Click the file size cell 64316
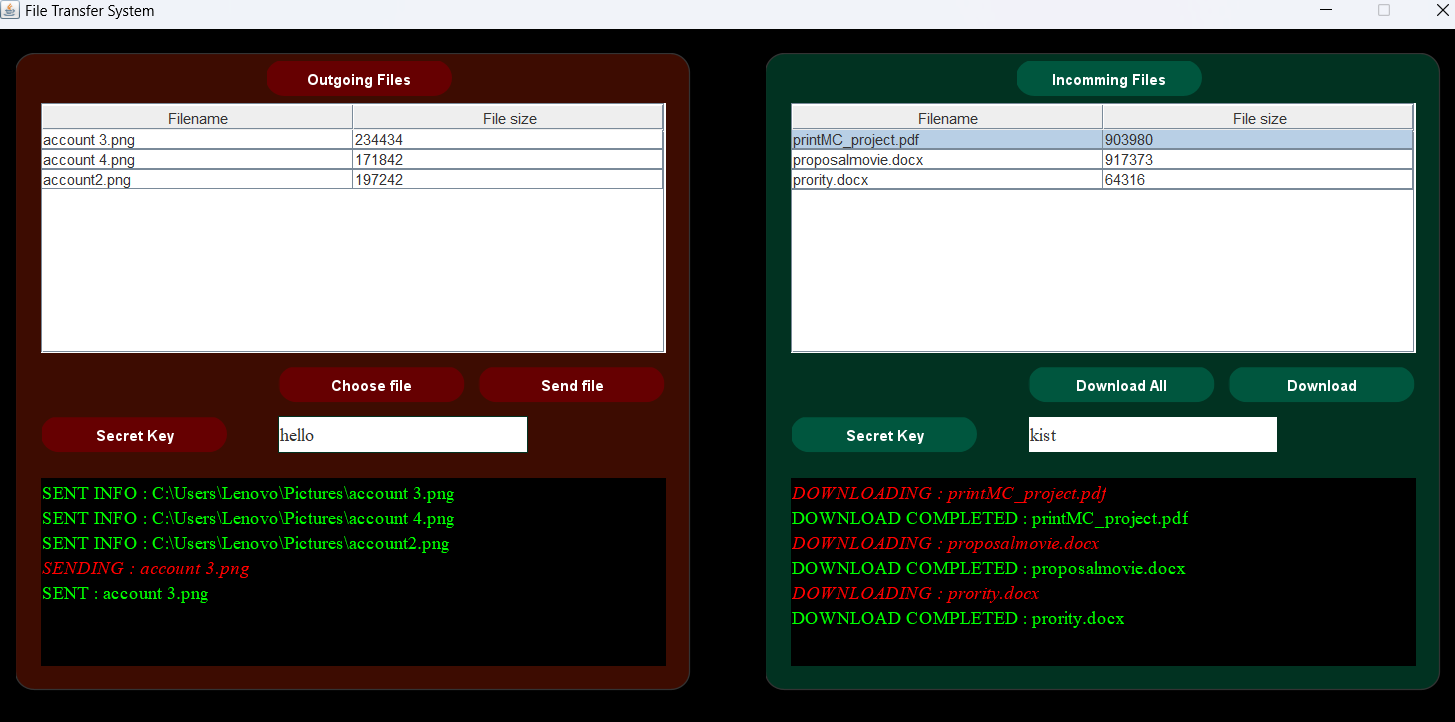The width and height of the screenshot is (1455, 722). coord(1258,180)
